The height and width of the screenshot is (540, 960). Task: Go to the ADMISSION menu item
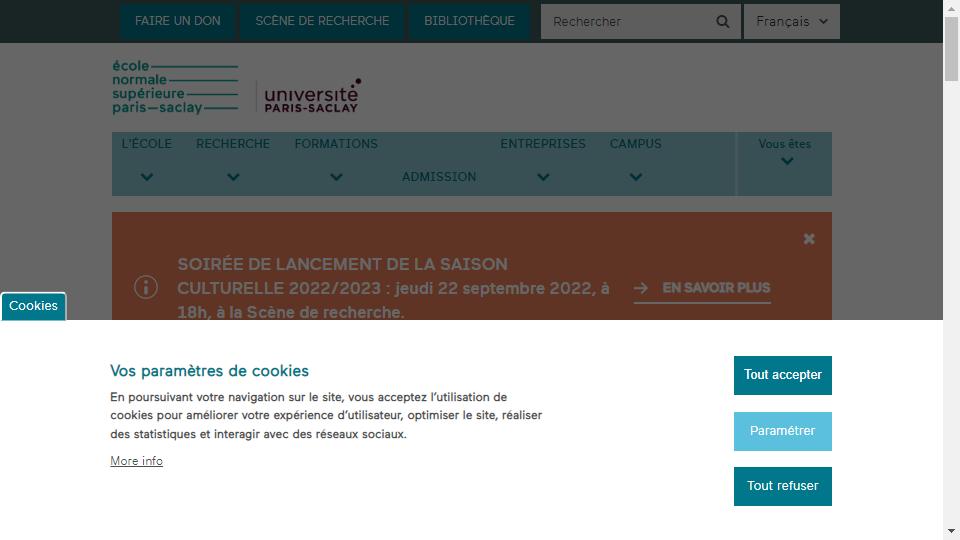(439, 177)
